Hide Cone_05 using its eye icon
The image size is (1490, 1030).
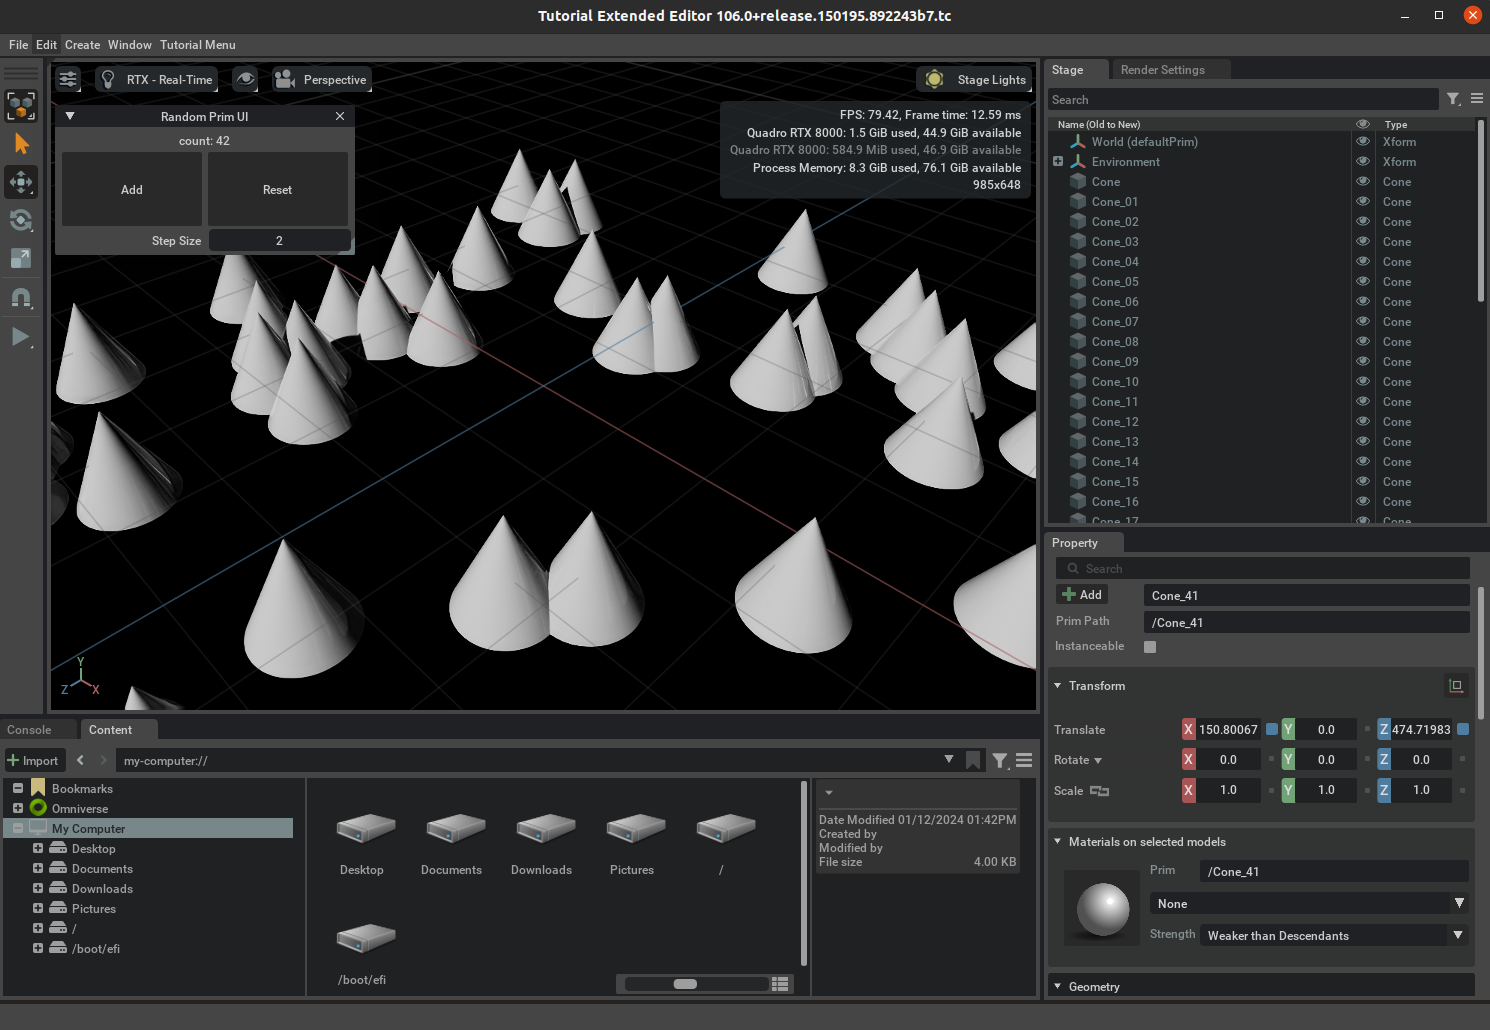pos(1362,282)
